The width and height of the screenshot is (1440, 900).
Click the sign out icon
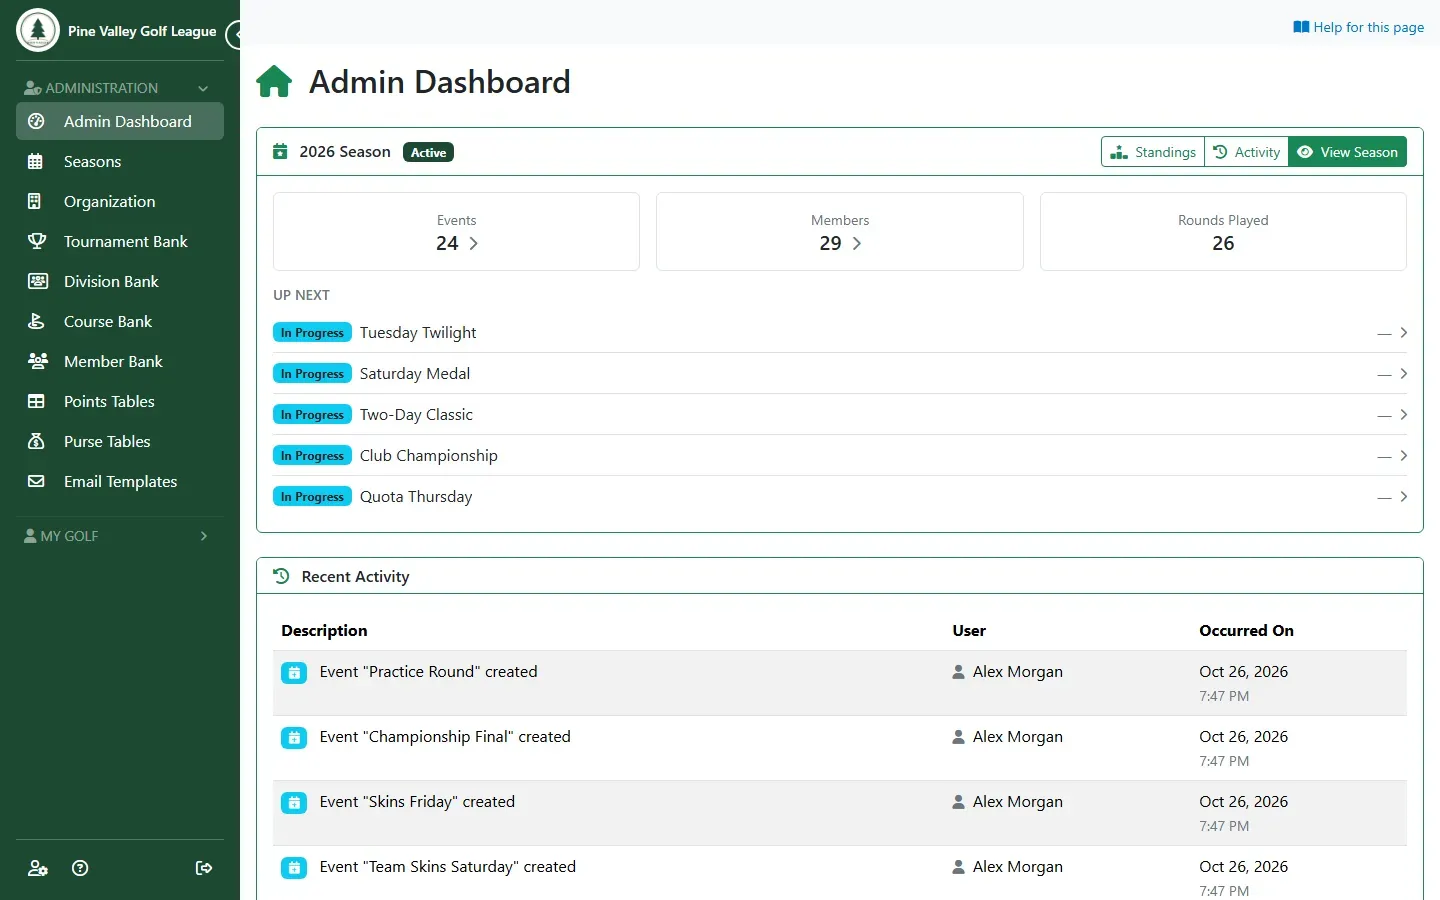pos(204,868)
